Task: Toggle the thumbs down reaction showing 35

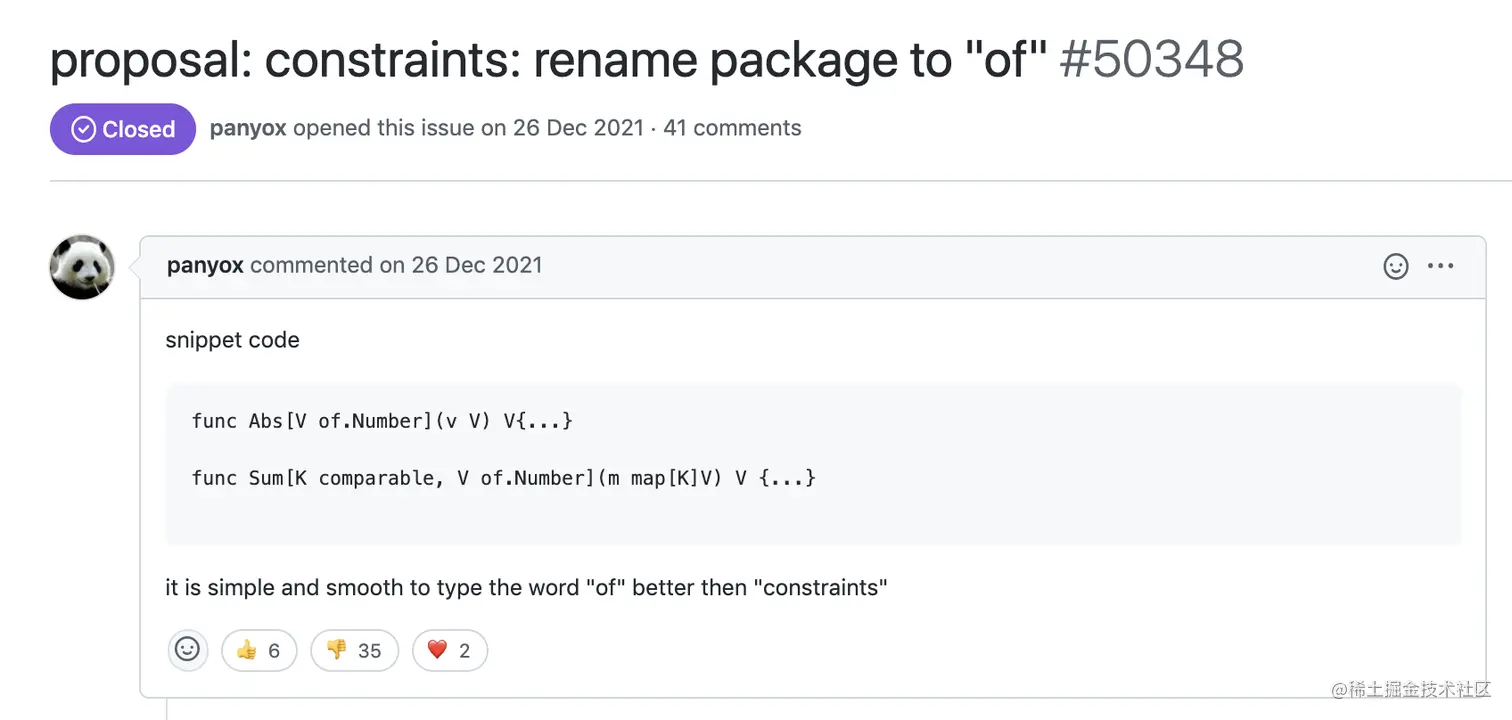Action: (x=354, y=650)
